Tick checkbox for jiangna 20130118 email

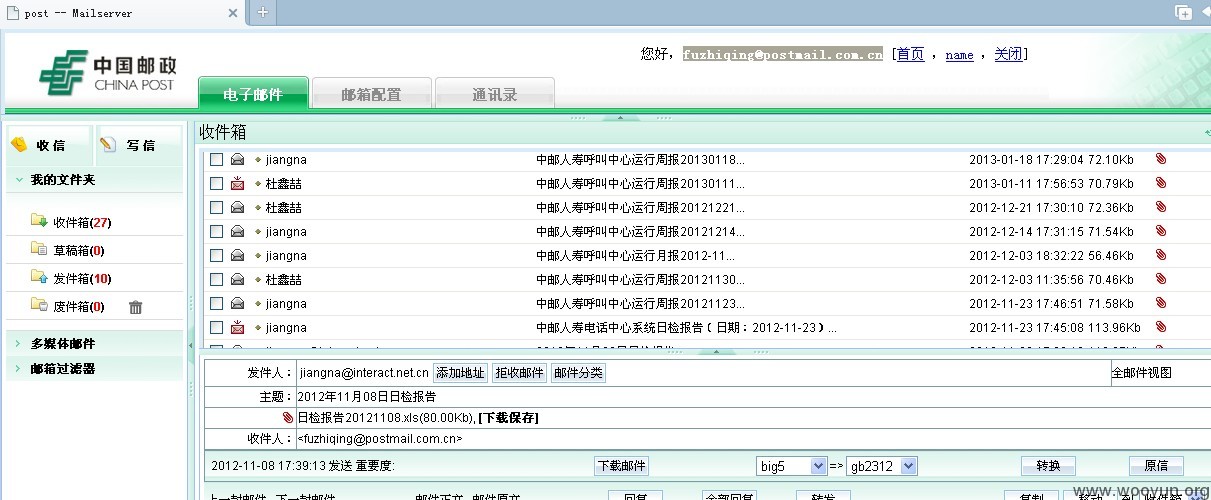[x=216, y=159]
